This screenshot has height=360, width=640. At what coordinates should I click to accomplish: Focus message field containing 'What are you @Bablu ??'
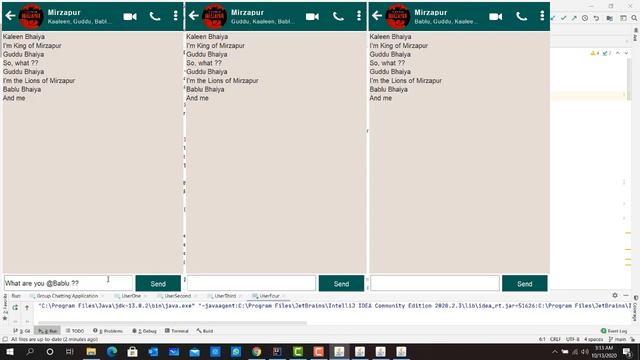(x=68, y=283)
